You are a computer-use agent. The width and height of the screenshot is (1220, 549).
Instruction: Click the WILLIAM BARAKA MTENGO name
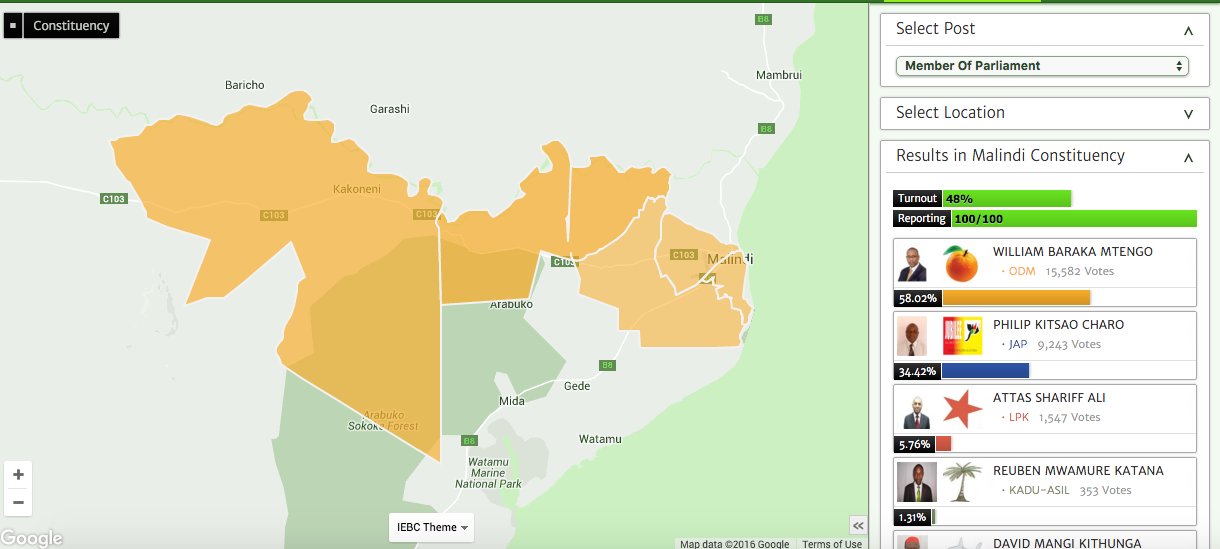(x=1072, y=252)
